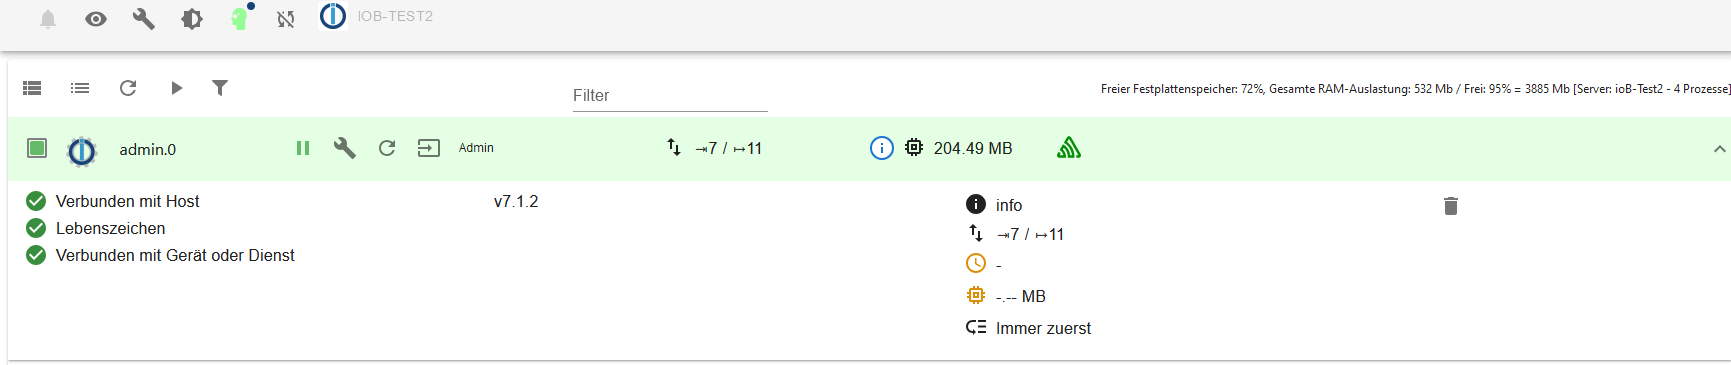Open admin.0 web interface link icon
This screenshot has height=365, width=1731.
429,148
